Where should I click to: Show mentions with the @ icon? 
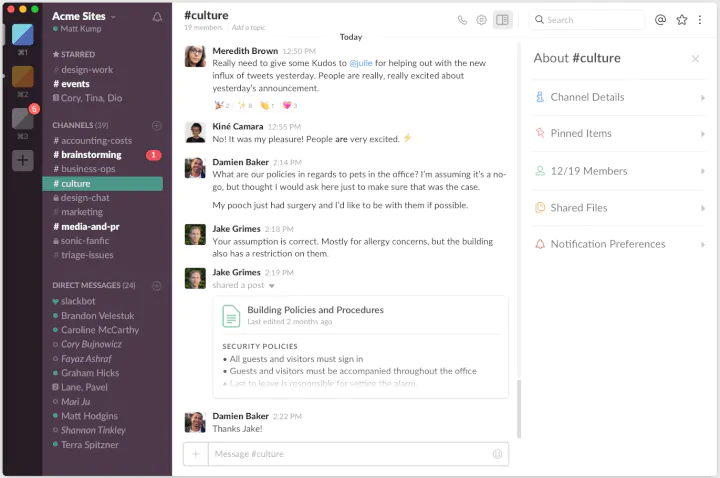click(x=660, y=20)
